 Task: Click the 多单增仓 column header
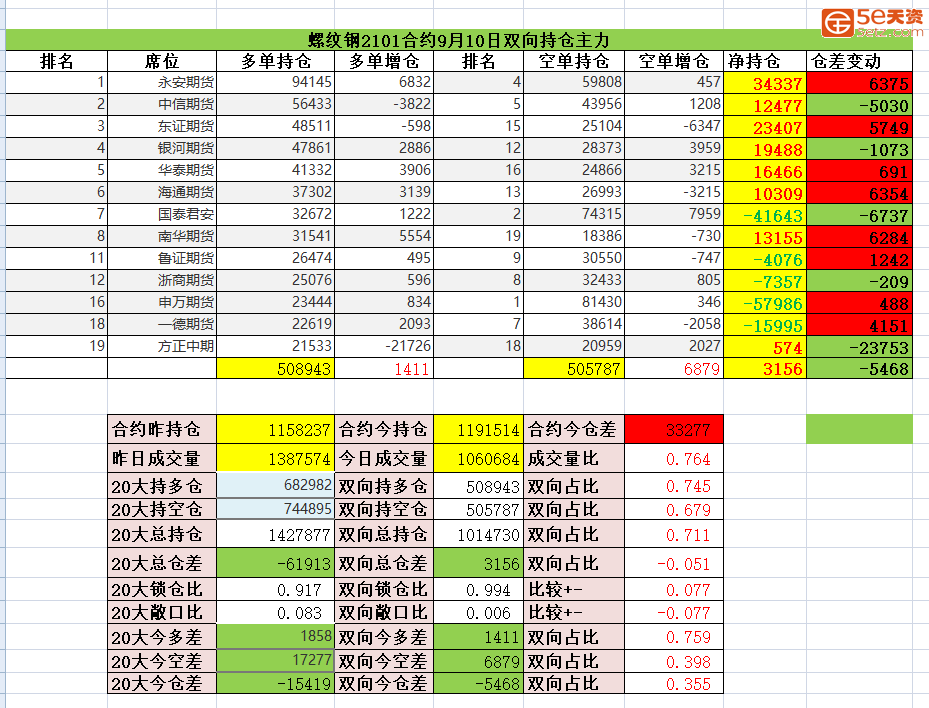coord(384,61)
